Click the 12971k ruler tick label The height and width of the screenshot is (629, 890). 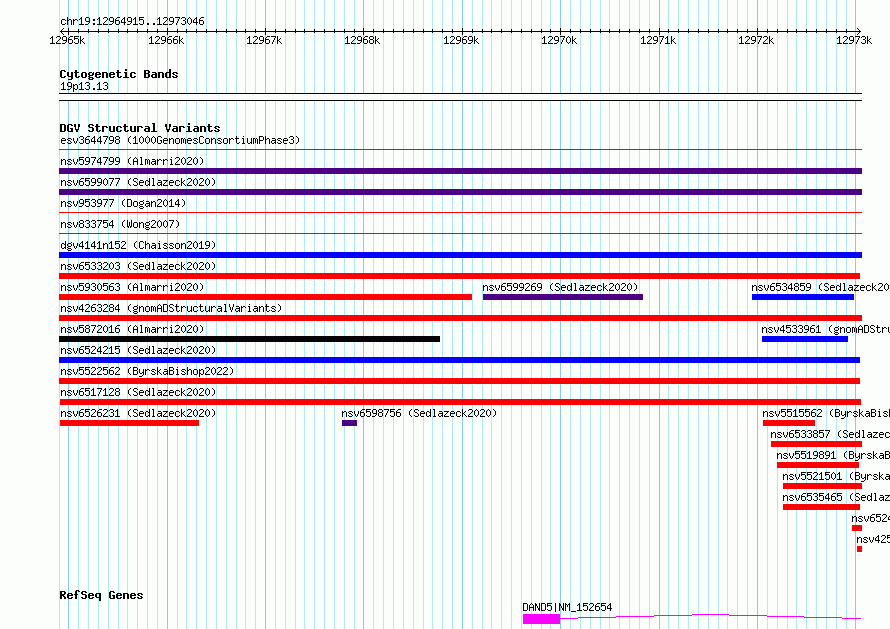pos(658,40)
